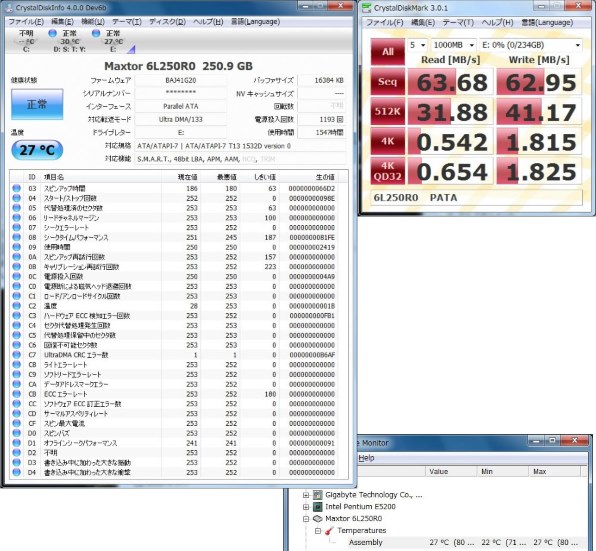Click status icon for D2 不明 row
The height and width of the screenshot is (551, 596).
coord(16,453)
